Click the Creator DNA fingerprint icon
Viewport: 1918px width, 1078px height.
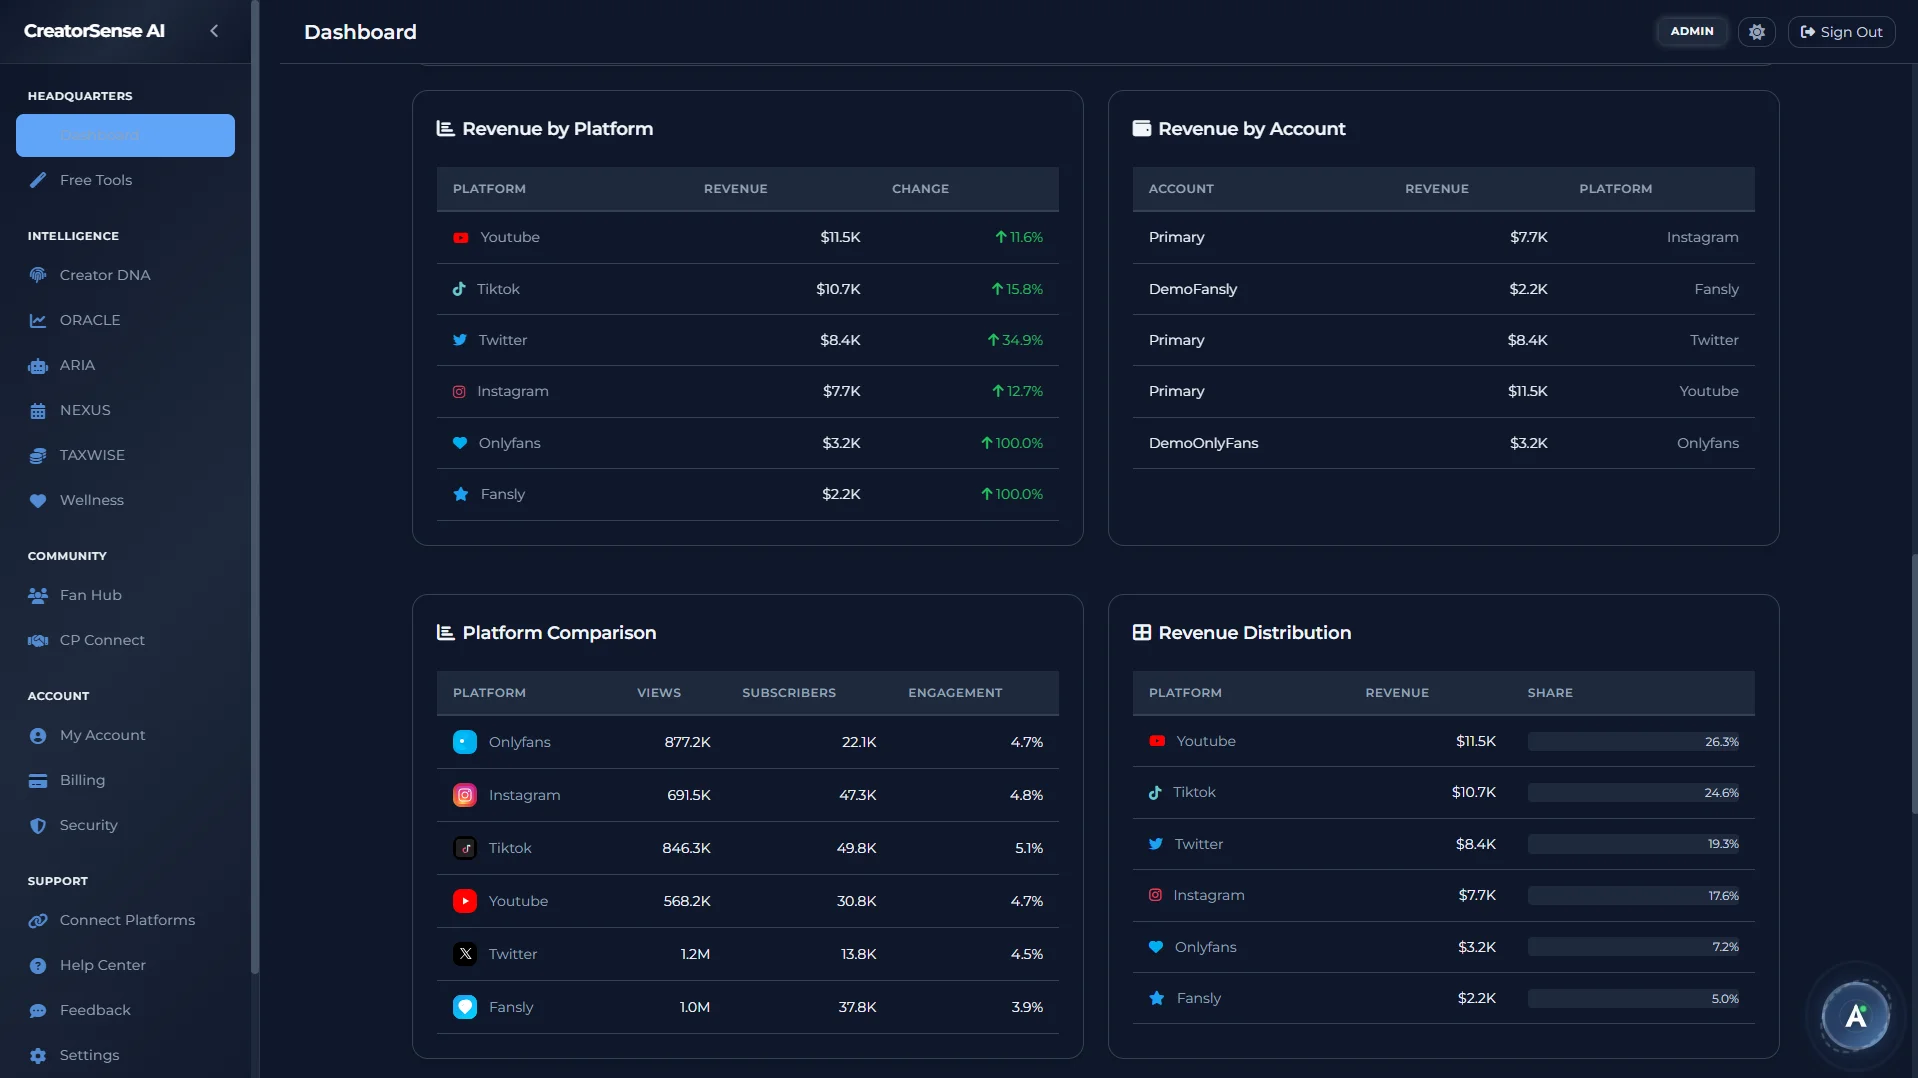38,275
